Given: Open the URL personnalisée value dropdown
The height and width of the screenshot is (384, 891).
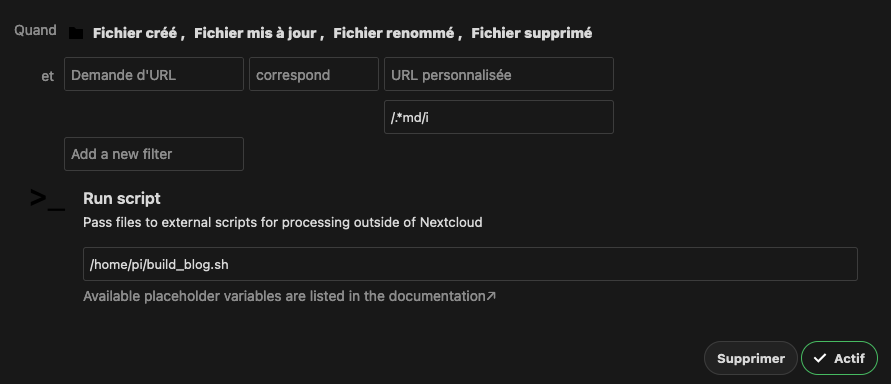Looking at the screenshot, I should [499, 74].
